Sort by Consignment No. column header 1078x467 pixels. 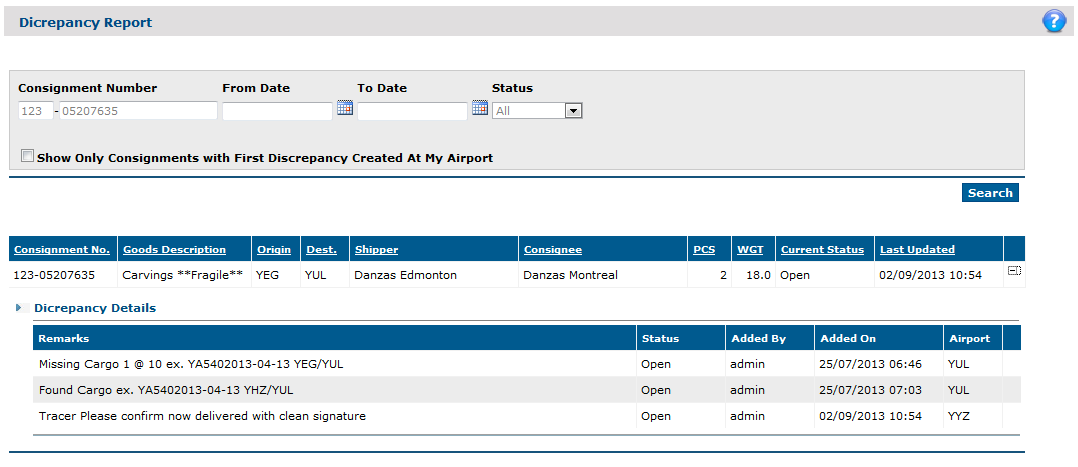point(62,250)
